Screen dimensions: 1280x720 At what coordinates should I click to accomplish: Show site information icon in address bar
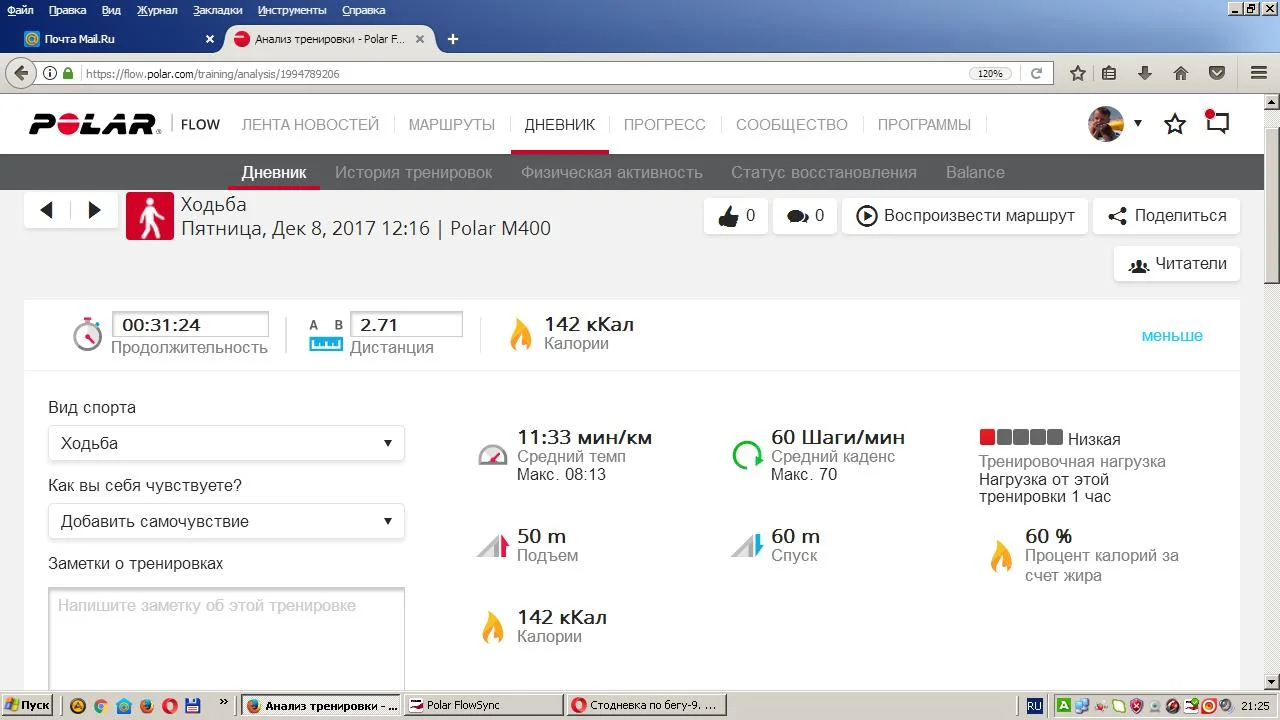pos(49,73)
